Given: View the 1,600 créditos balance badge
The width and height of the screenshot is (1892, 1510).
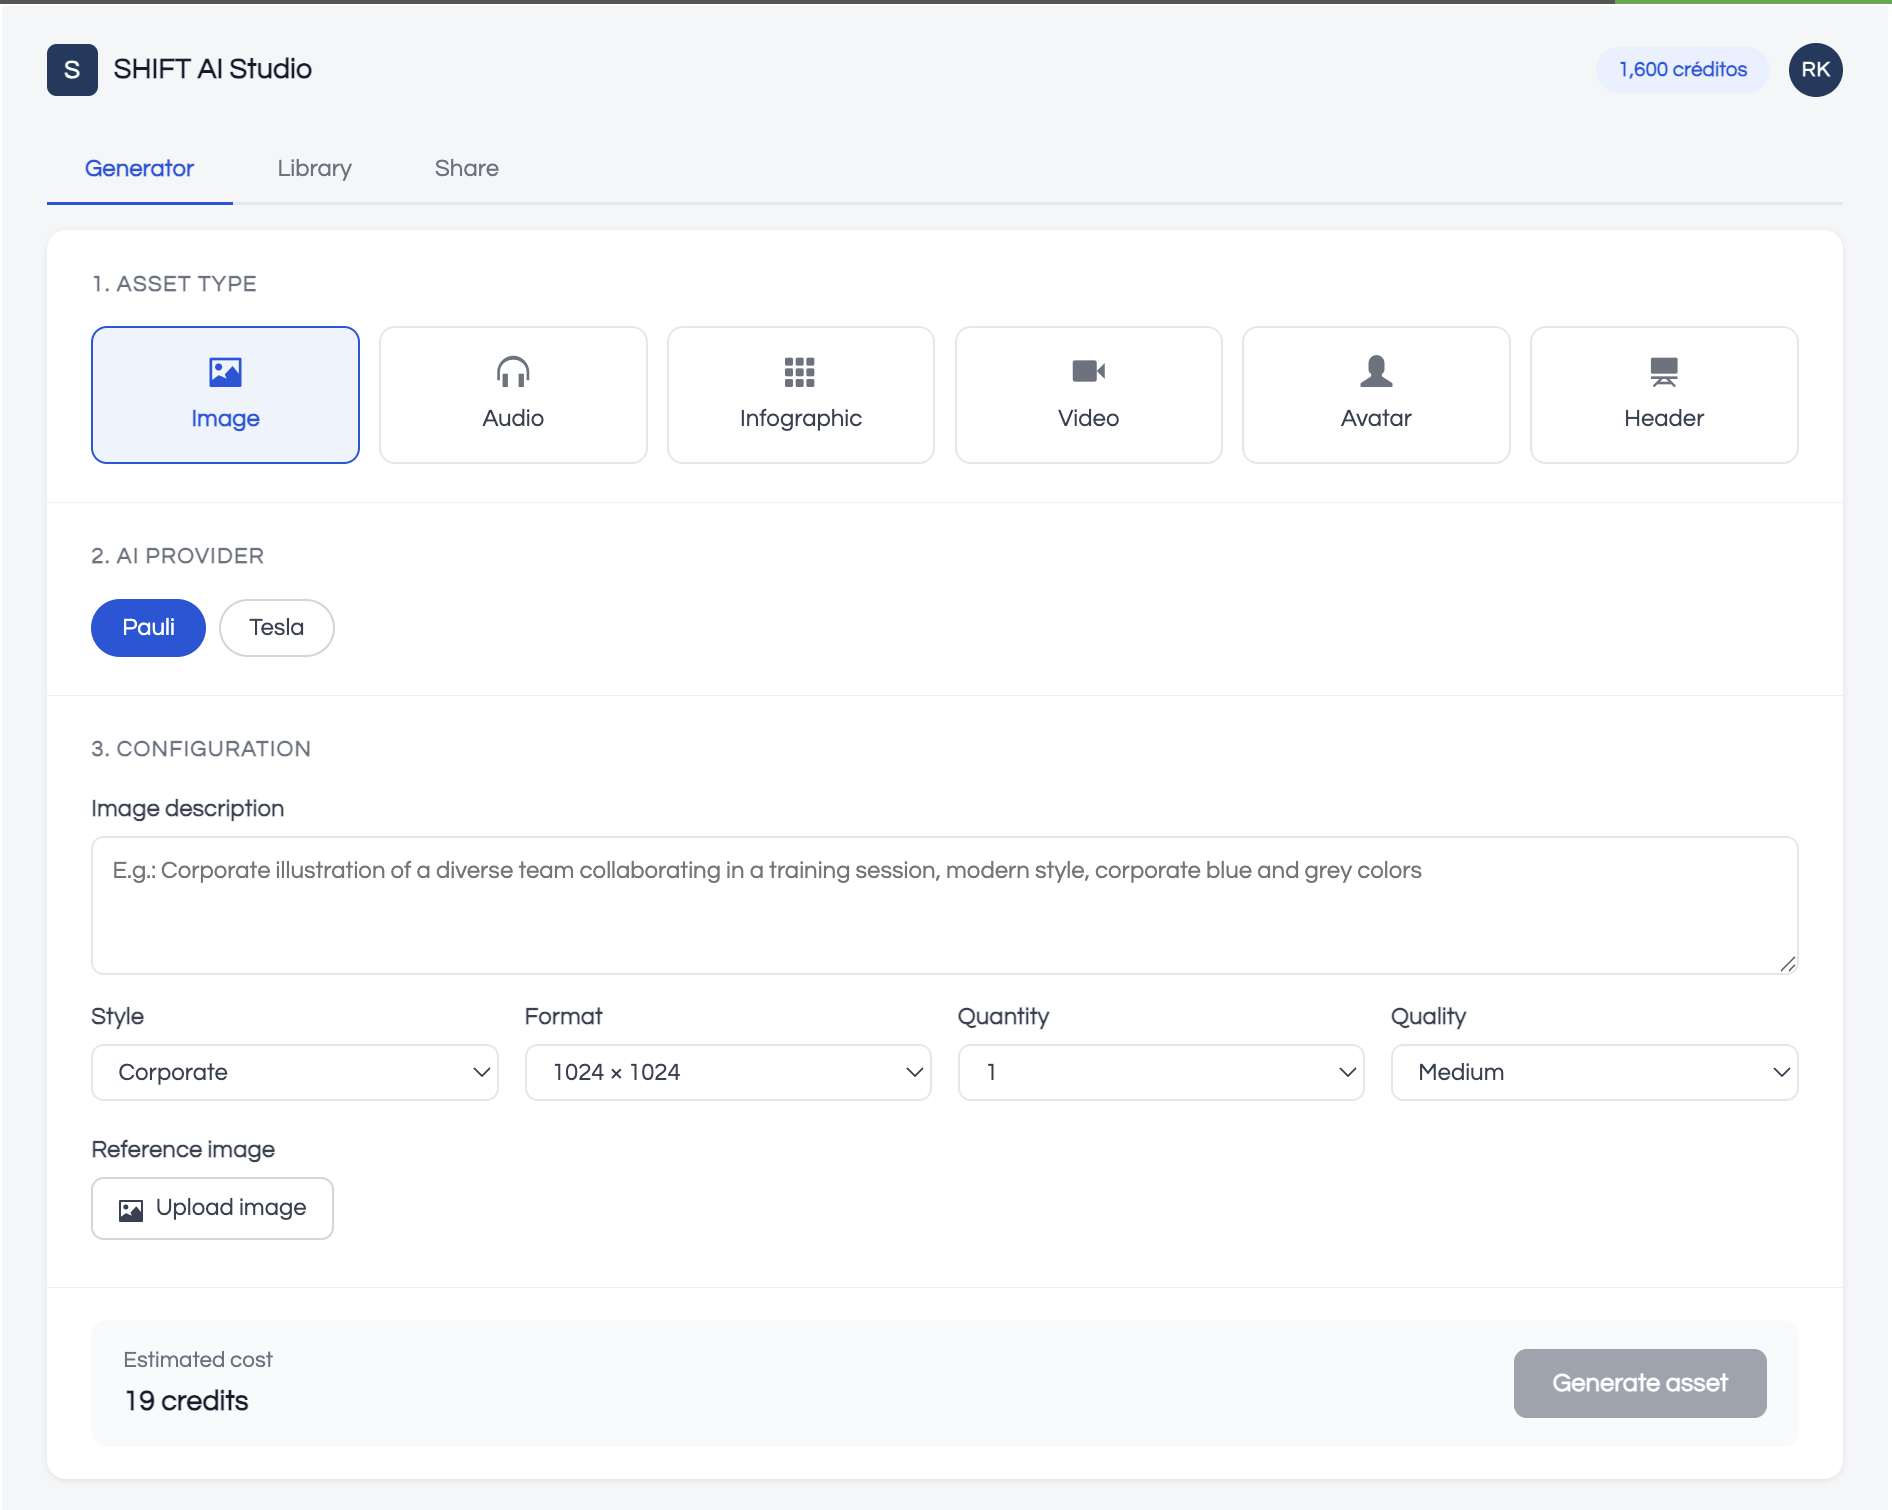Looking at the screenshot, I should 1683,70.
